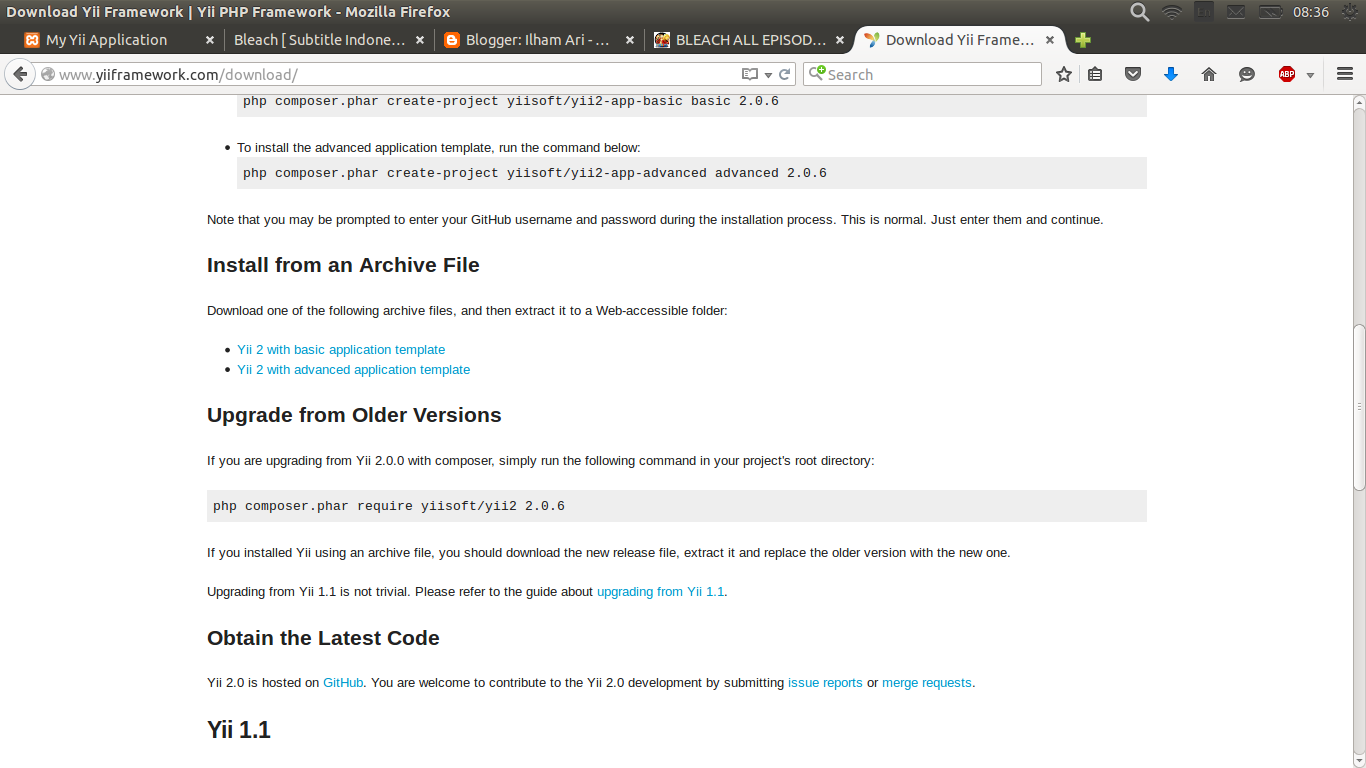Image resolution: width=1366 pixels, height=768 pixels.
Task: Click the Adblock Plus ABP icon
Action: (1287, 74)
